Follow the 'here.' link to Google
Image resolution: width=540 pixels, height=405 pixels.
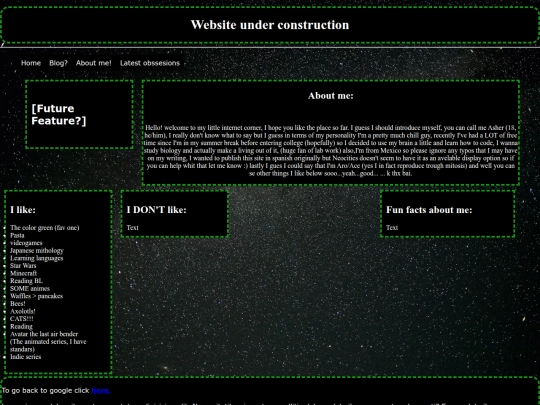click(x=101, y=391)
